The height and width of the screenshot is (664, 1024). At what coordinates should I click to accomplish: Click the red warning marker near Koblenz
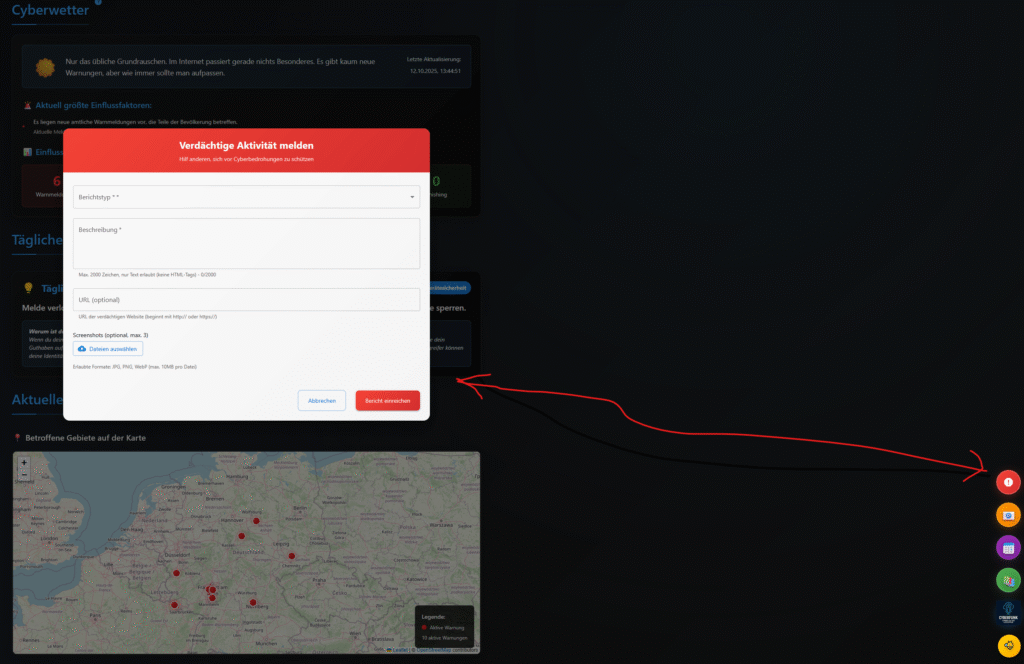176,573
